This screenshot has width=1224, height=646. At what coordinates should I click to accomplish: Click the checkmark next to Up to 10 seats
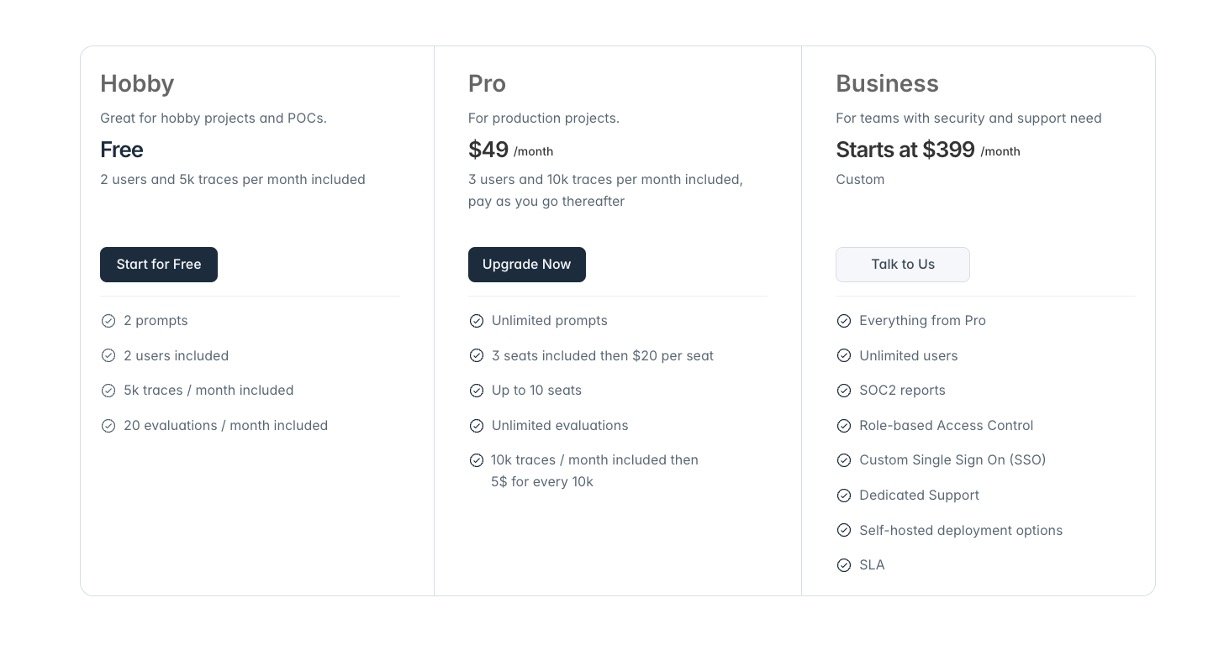pyautogui.click(x=476, y=391)
